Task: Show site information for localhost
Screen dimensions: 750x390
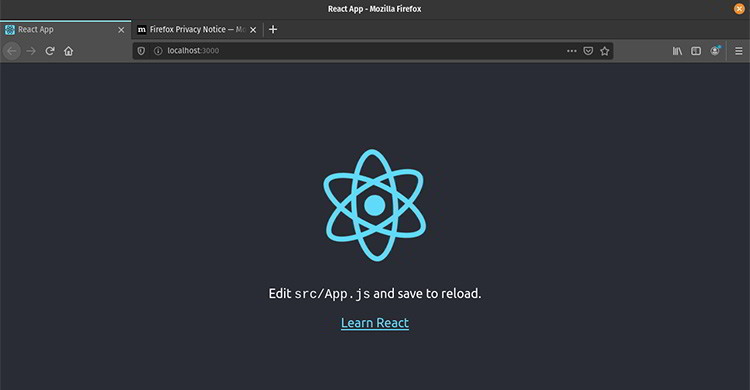Action: point(158,51)
